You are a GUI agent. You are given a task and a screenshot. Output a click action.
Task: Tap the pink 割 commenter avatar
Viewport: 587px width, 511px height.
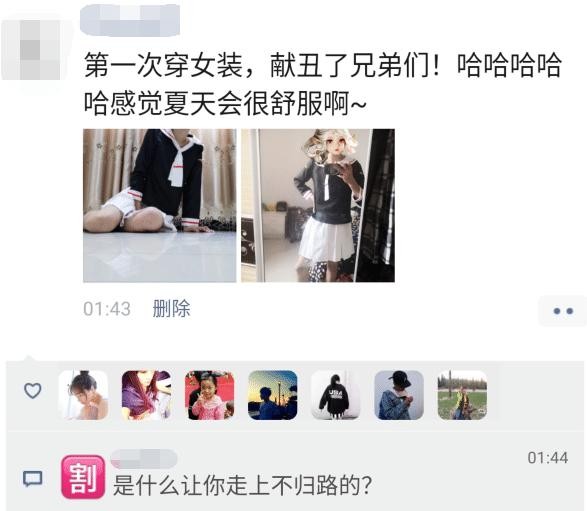83,477
